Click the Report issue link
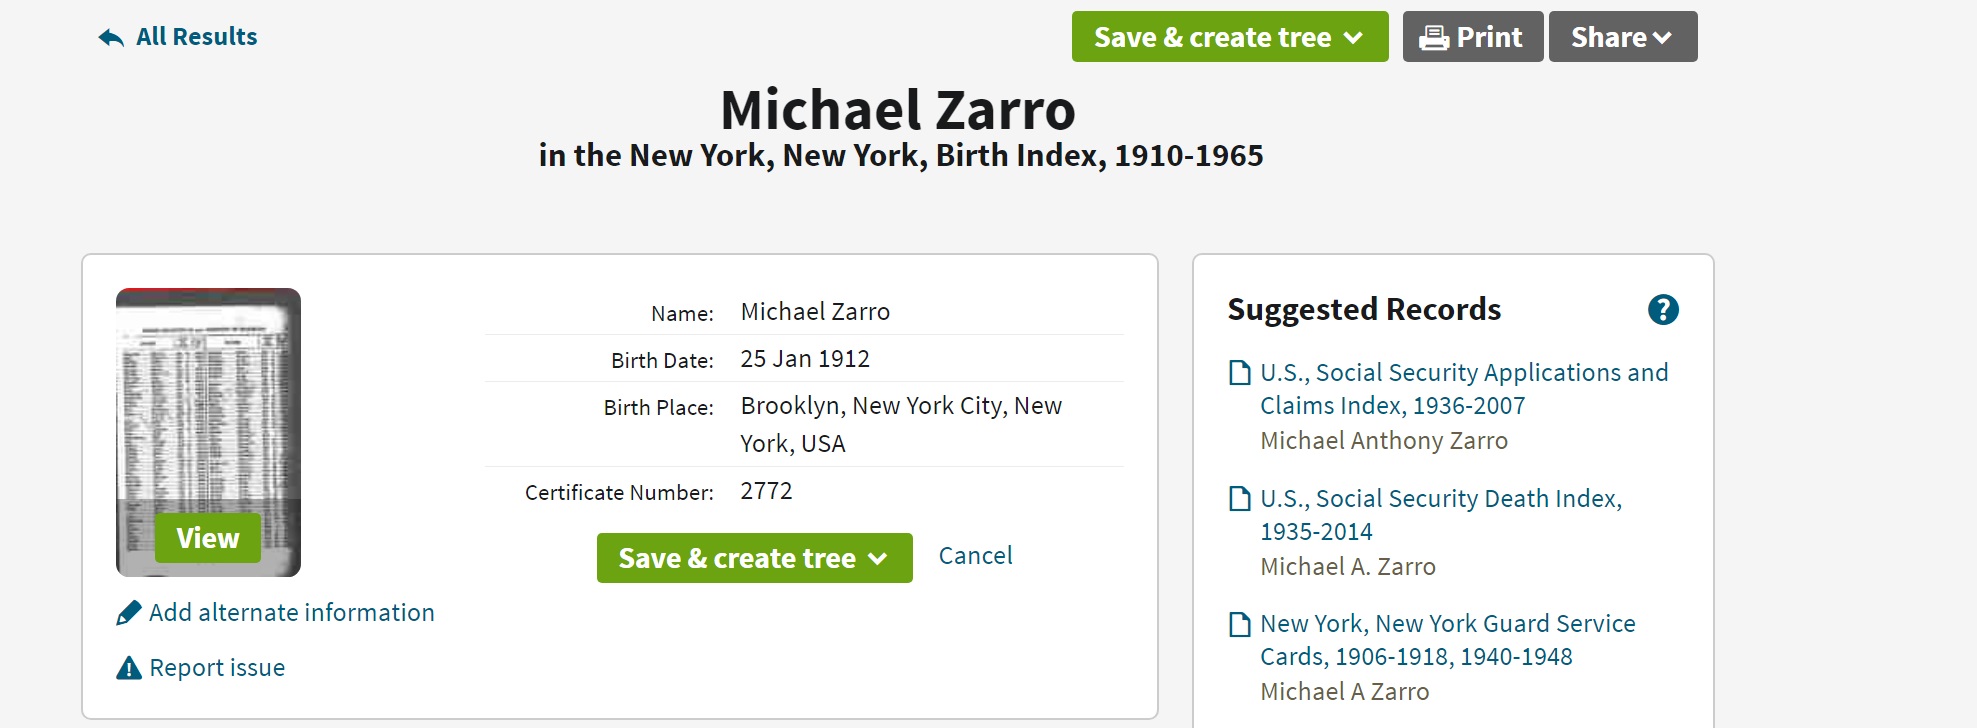 [x=217, y=668]
